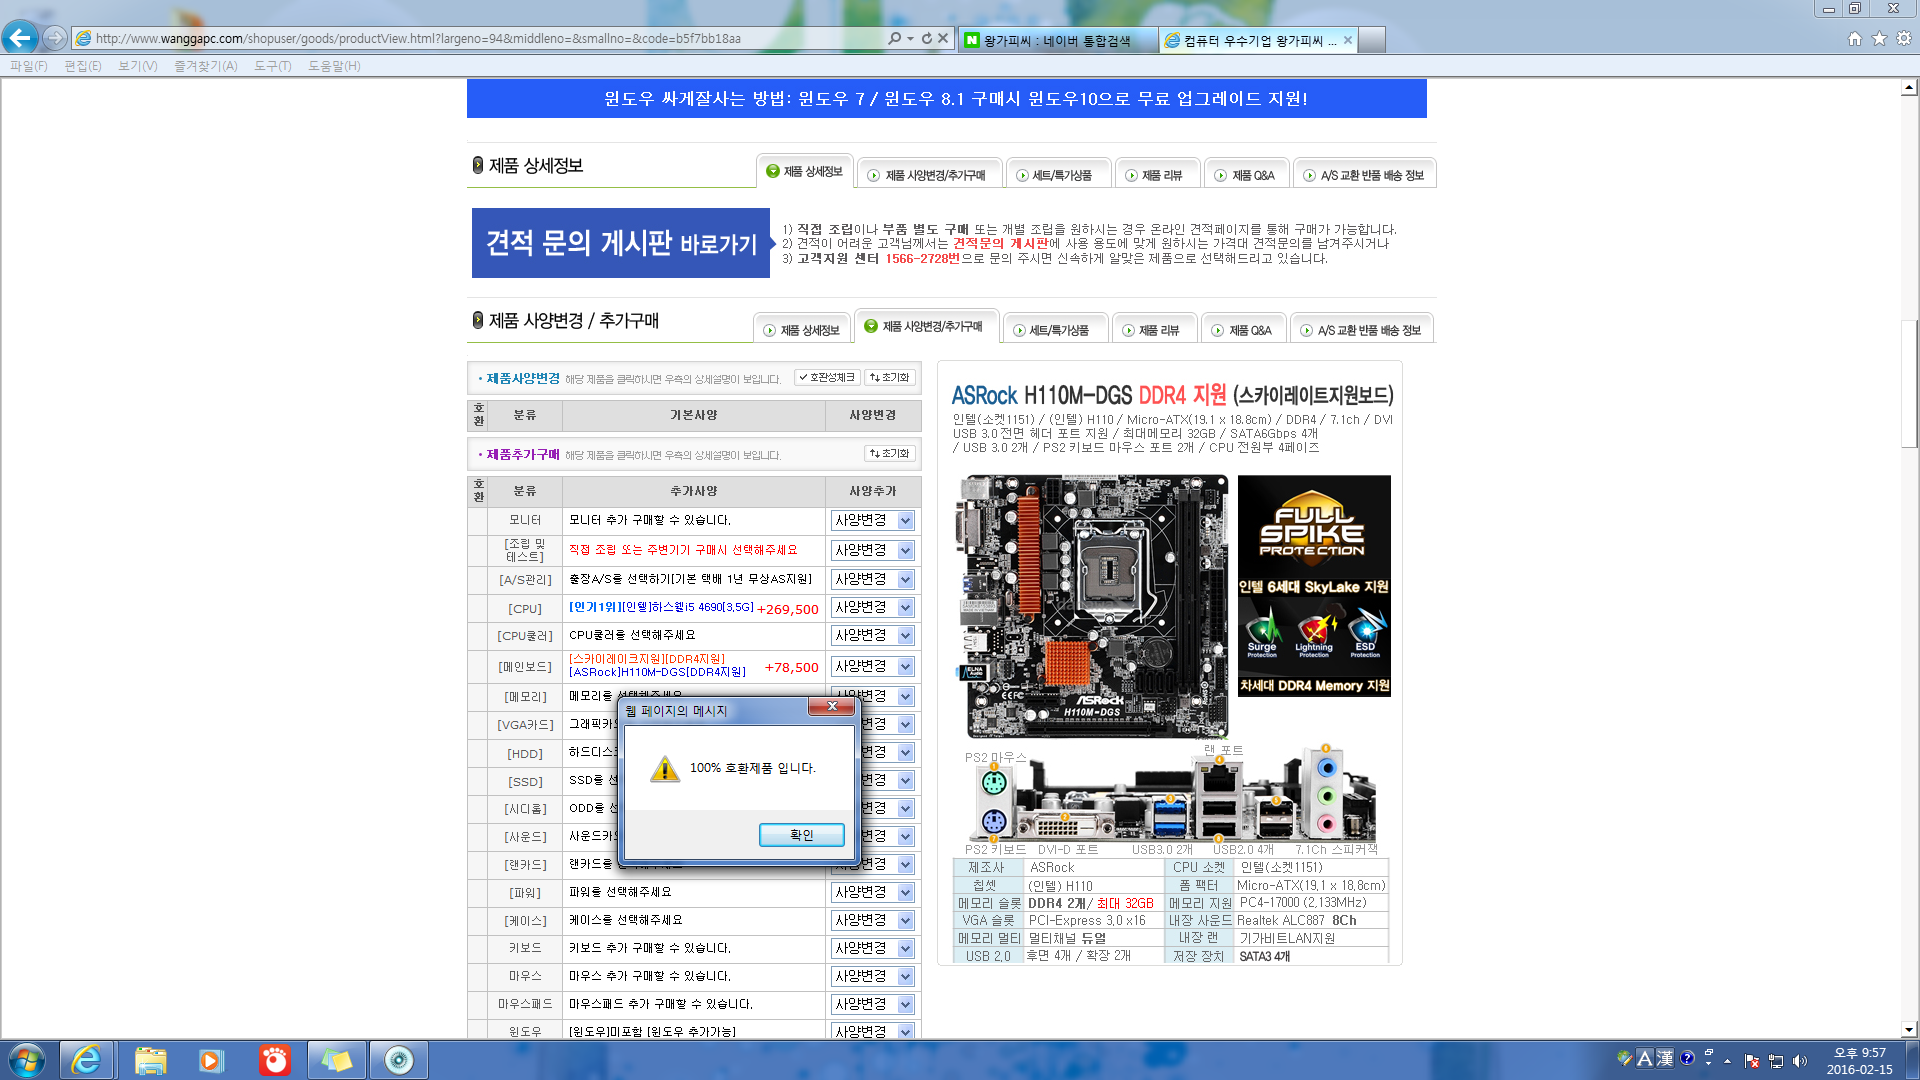Click the address bar search magnifier icon
Screen dimensions: 1920x1080
(894, 38)
